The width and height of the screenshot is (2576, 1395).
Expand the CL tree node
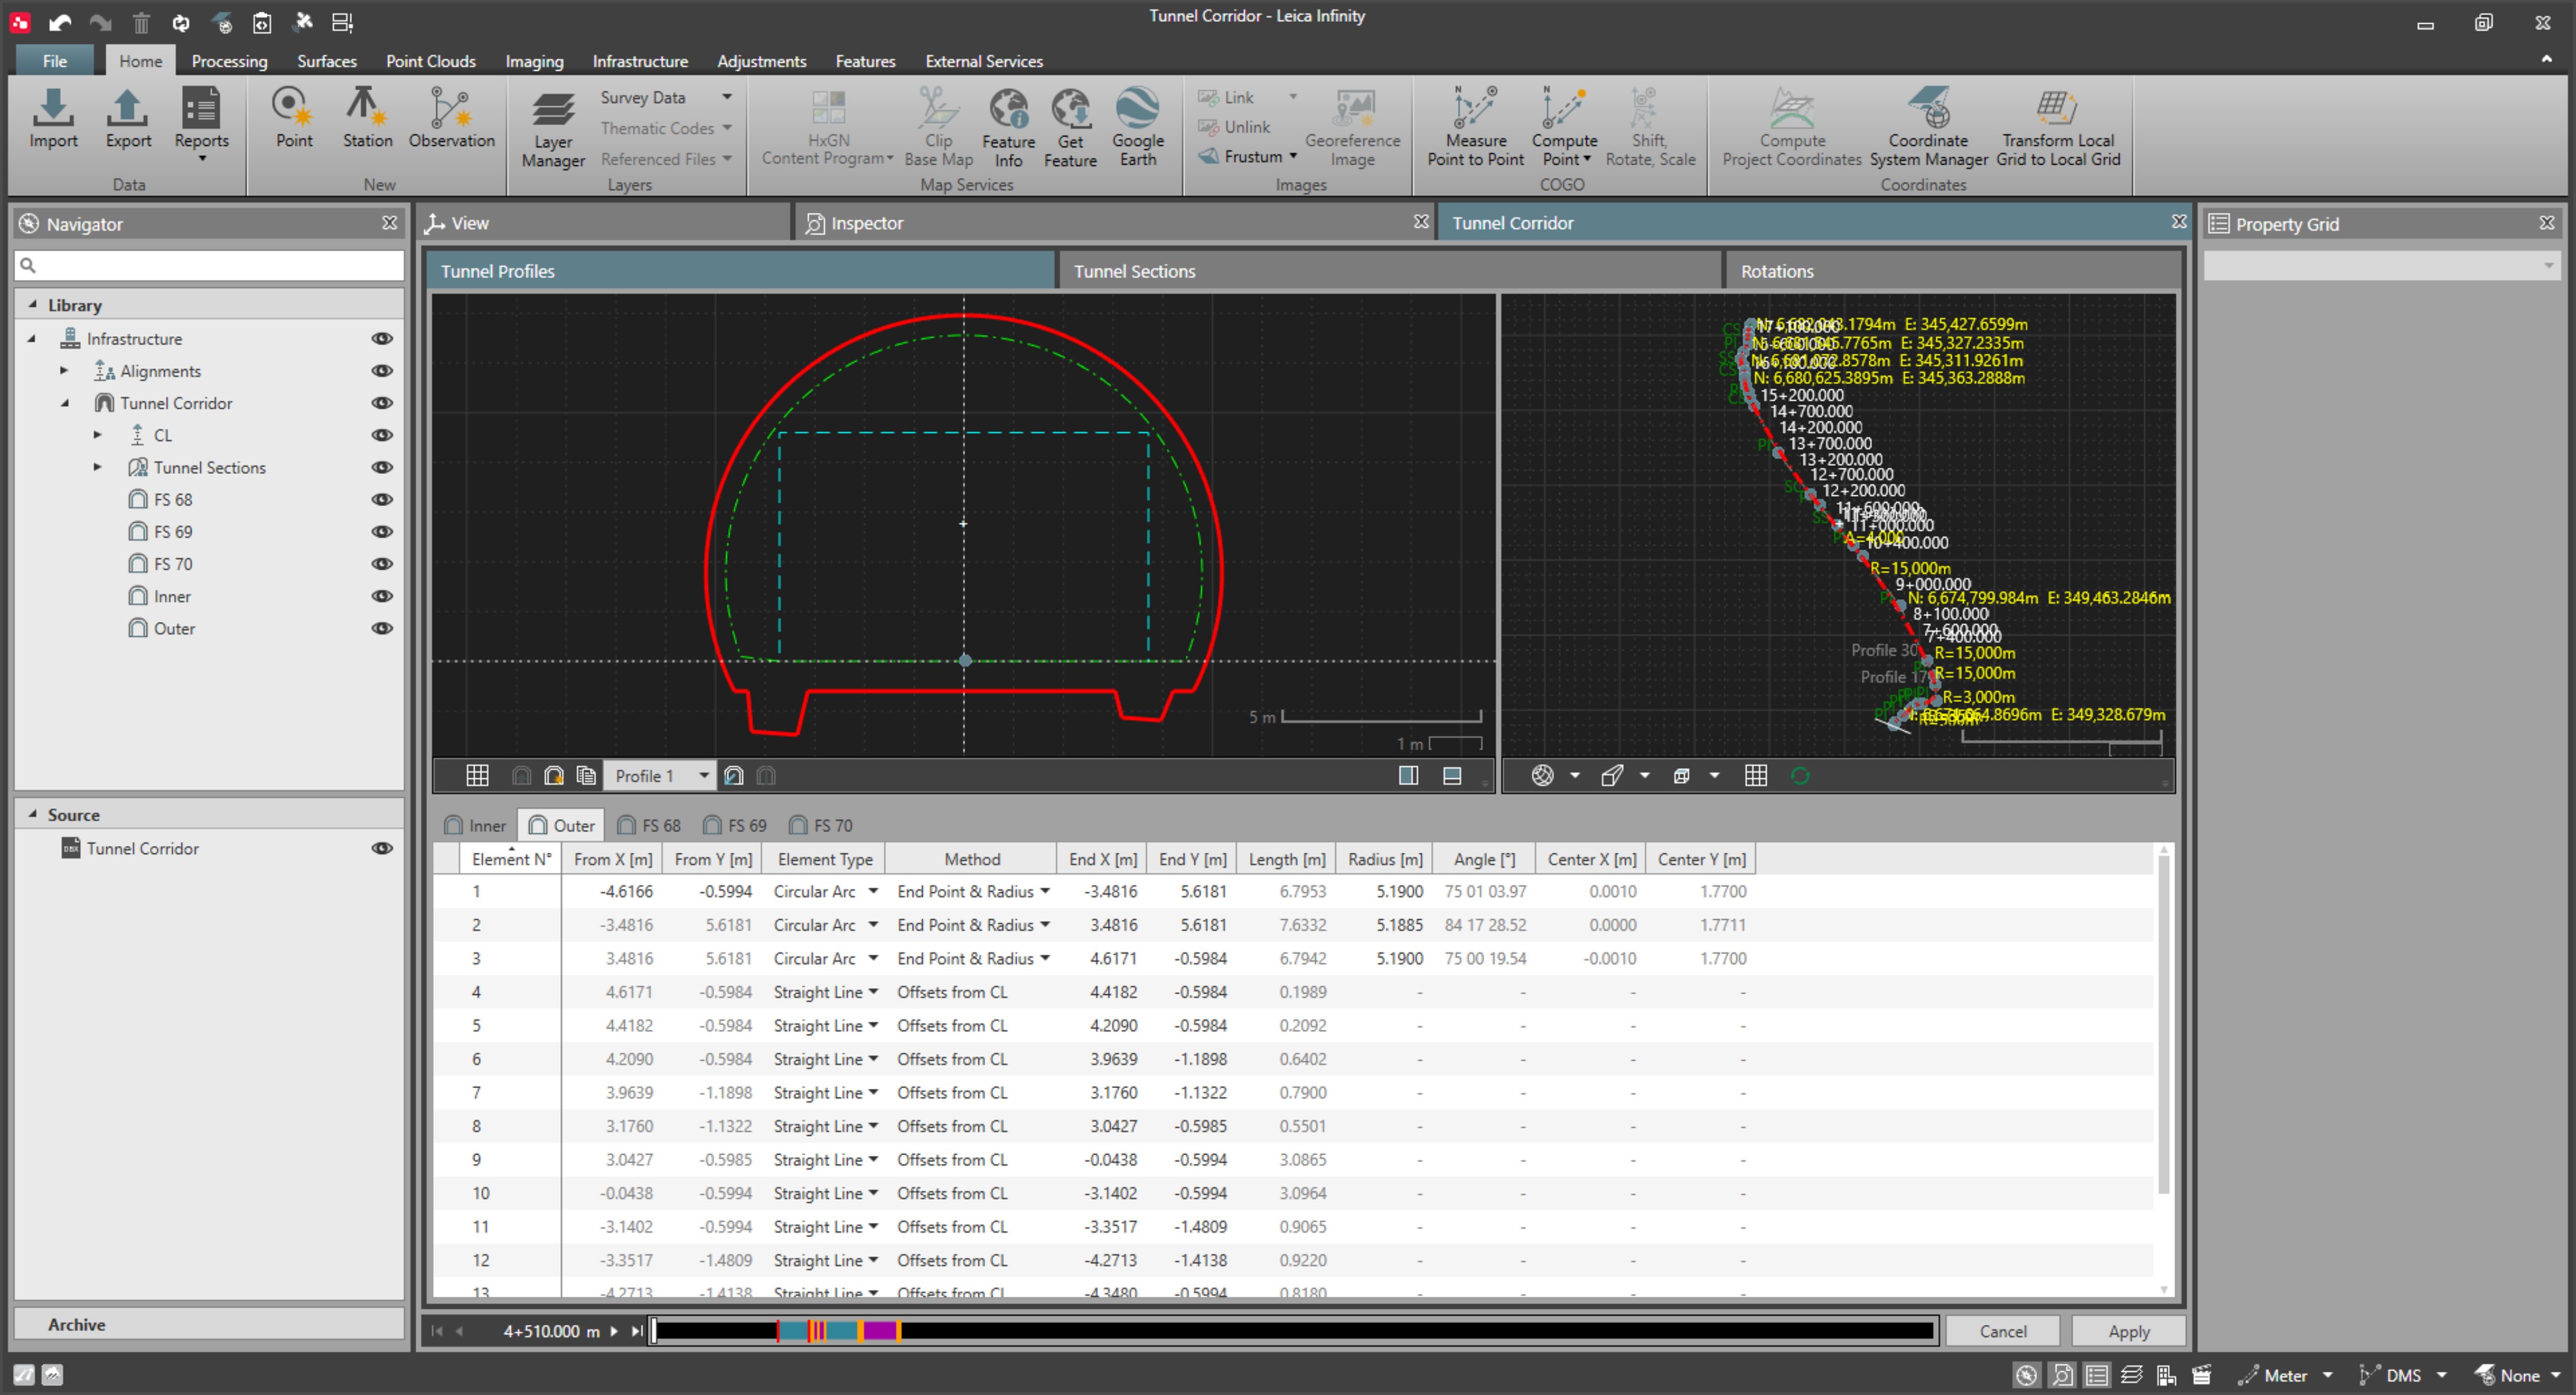click(97, 435)
